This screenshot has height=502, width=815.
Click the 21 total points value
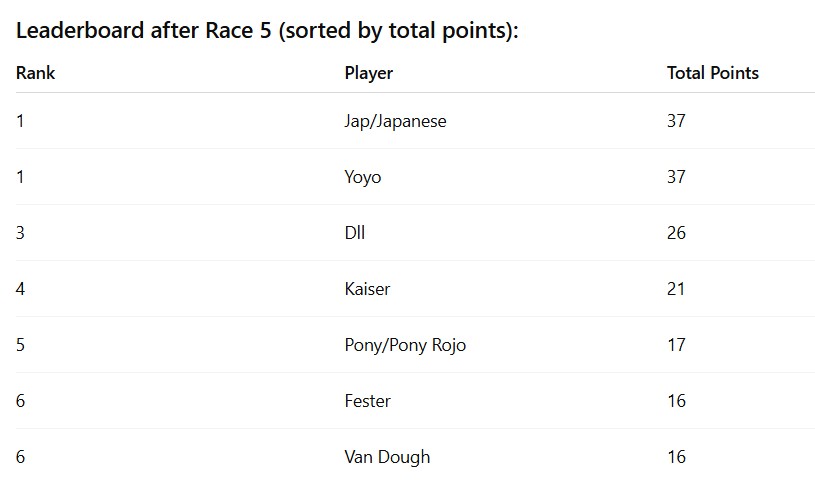676,289
